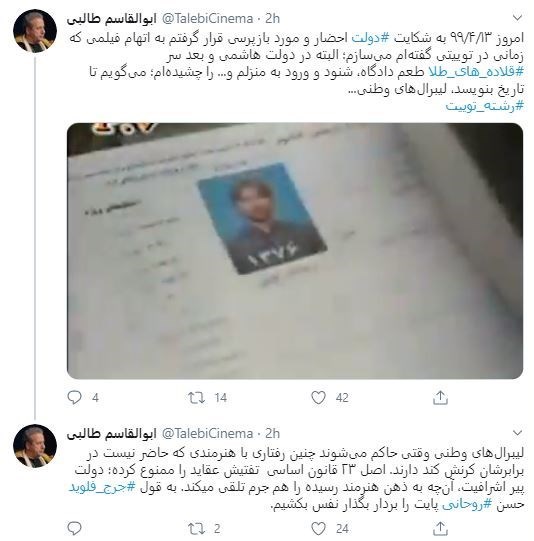Share the first tweet
This screenshot has height=541, width=534.
click(440, 397)
